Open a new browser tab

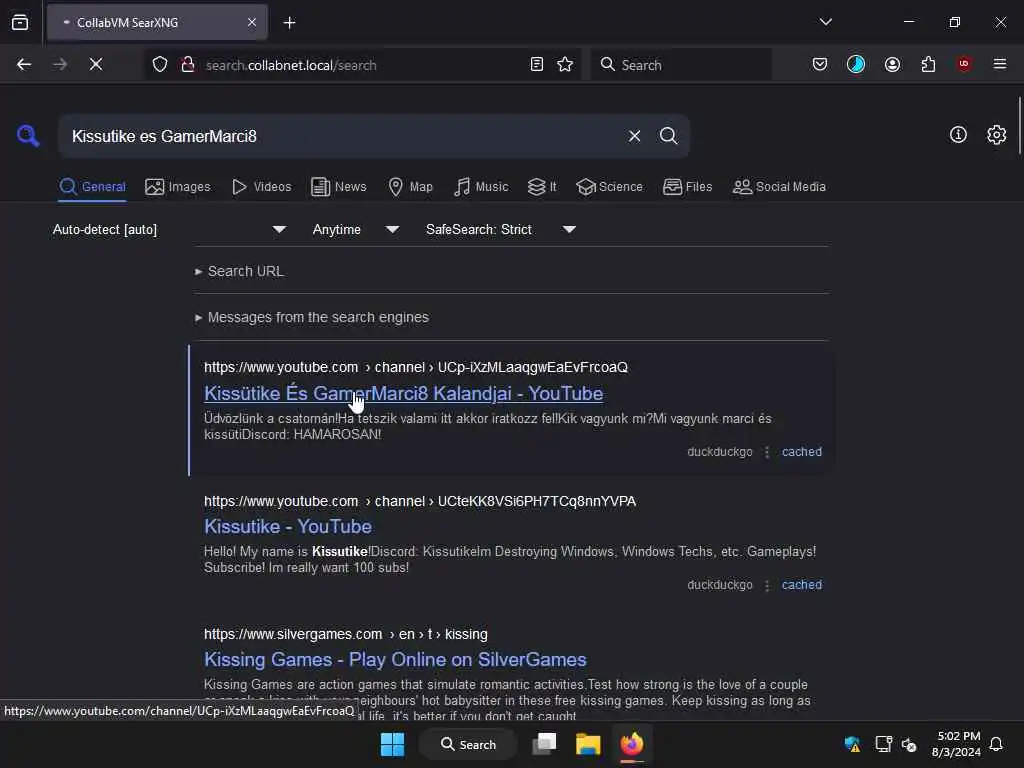coord(289,23)
